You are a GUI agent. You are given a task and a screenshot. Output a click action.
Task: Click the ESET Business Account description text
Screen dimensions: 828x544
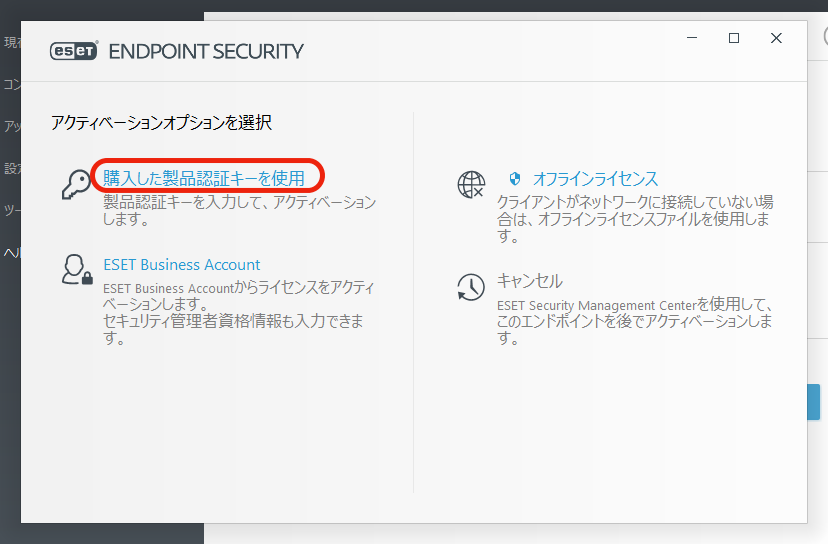[x=238, y=313]
